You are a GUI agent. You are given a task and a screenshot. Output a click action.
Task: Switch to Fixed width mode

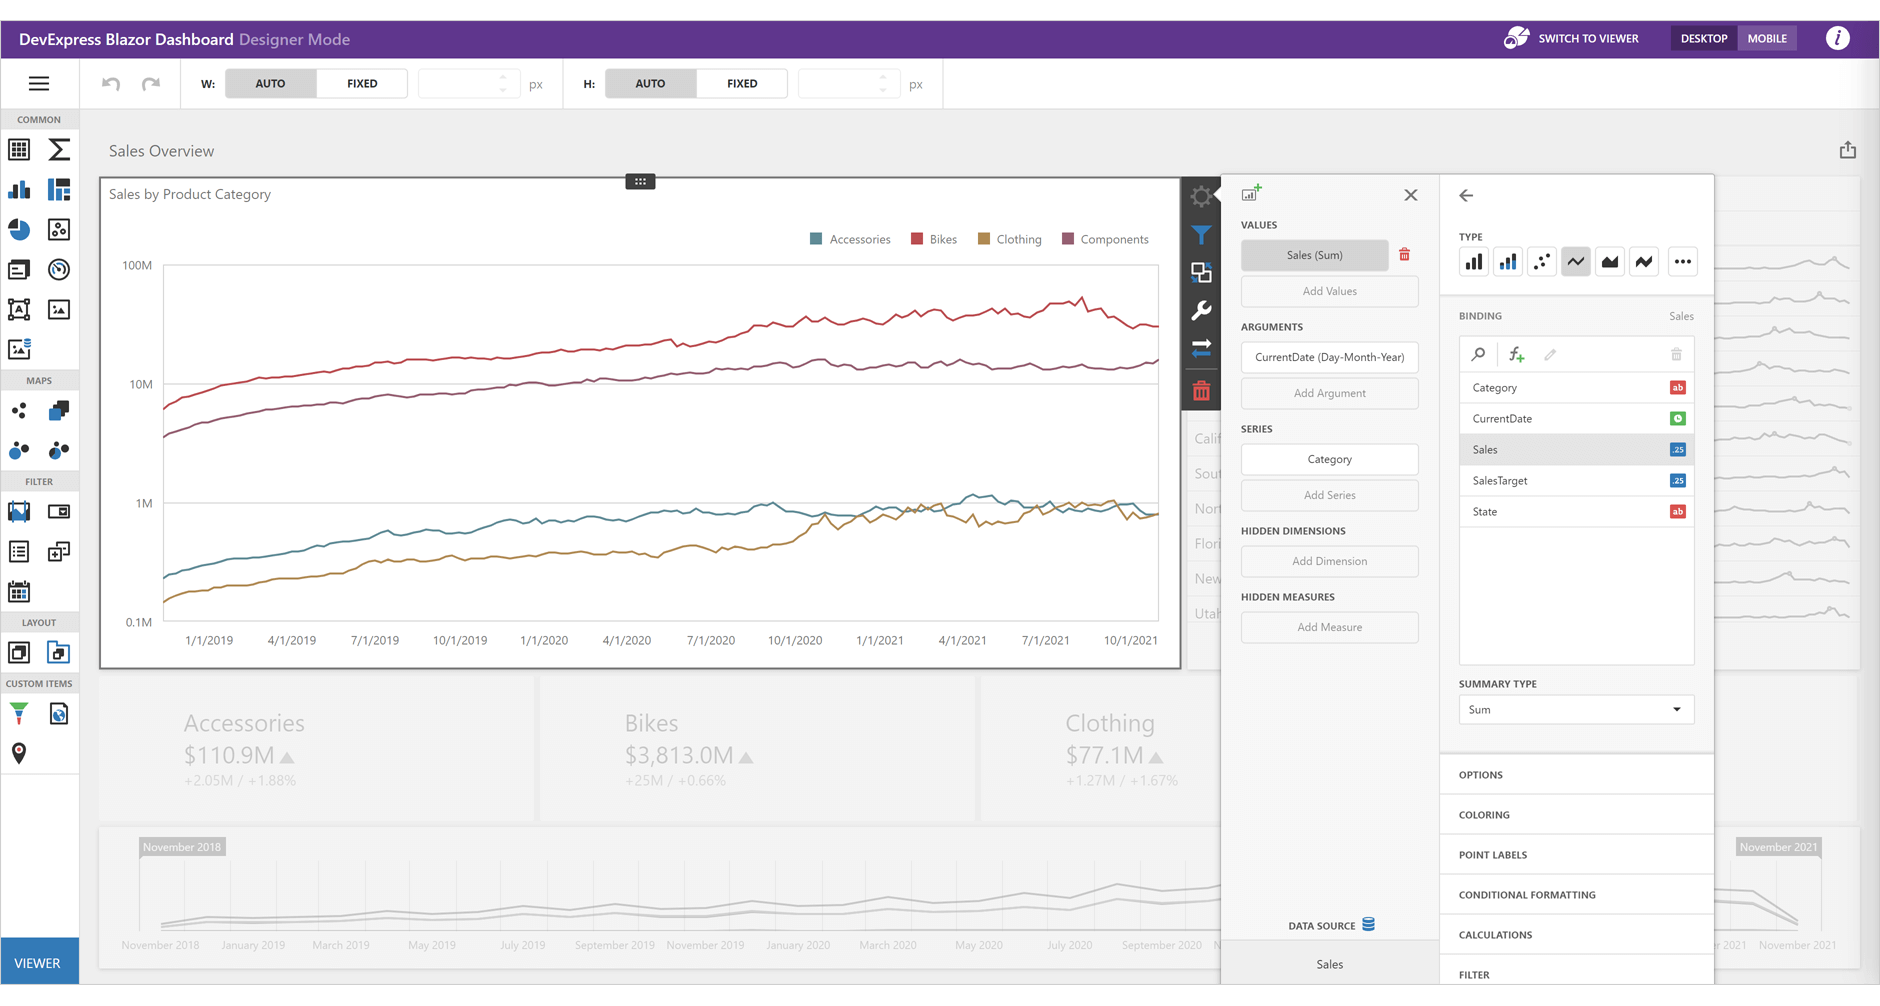(x=361, y=83)
